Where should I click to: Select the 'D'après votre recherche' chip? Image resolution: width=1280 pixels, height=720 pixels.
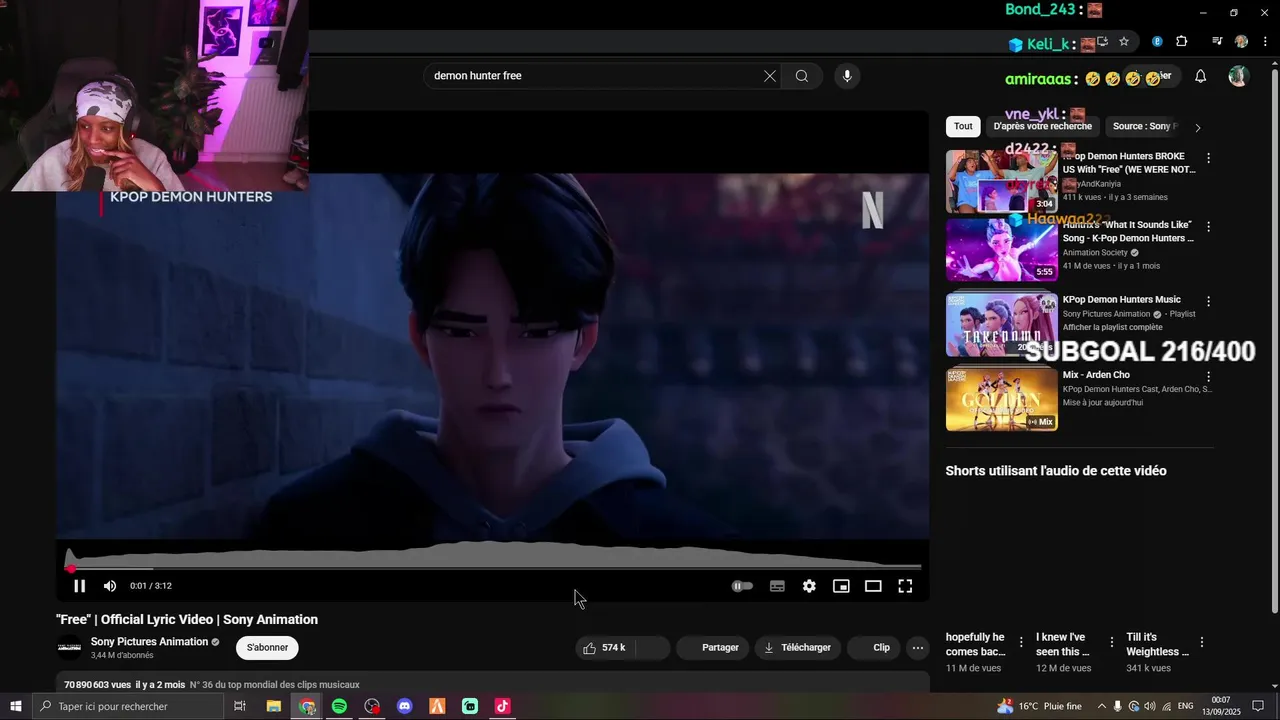(x=1043, y=126)
